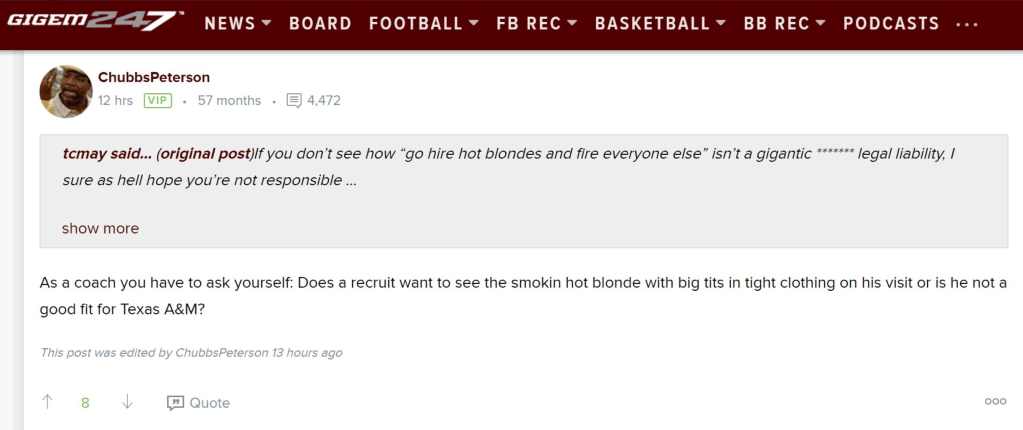Click the Quote button label
The width and height of the screenshot is (1023, 430).
pos(210,403)
